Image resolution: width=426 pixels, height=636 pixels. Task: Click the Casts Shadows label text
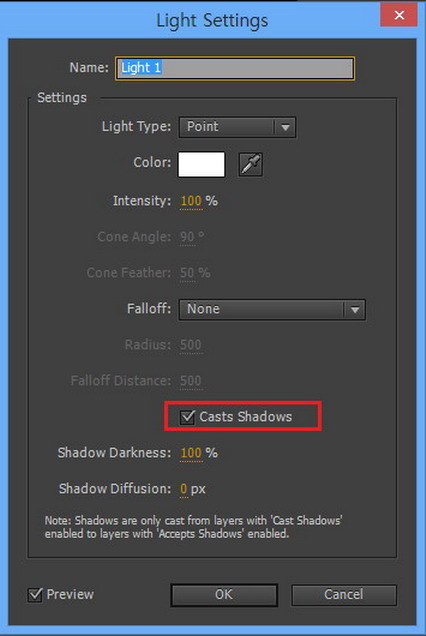245,417
